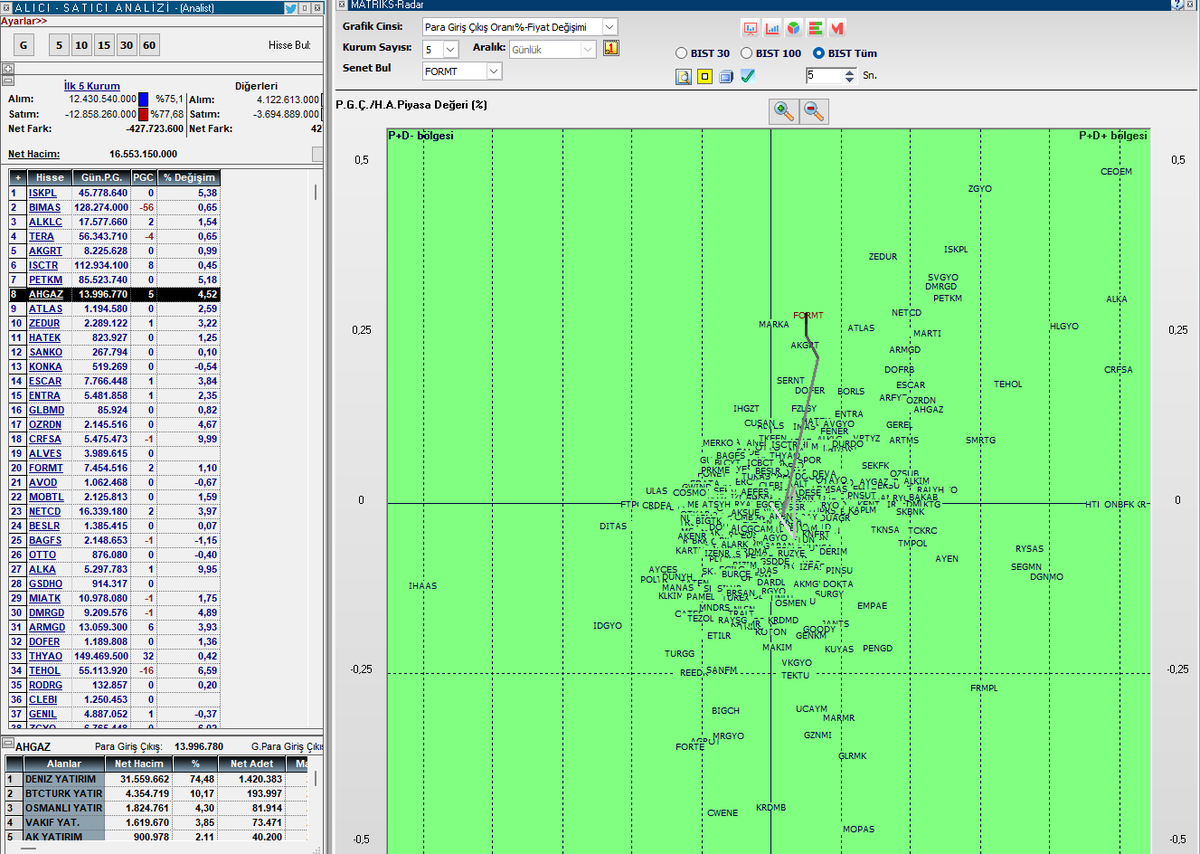The image size is (1200, 854).
Task: Zoom out of the radar chart
Action: click(x=815, y=112)
